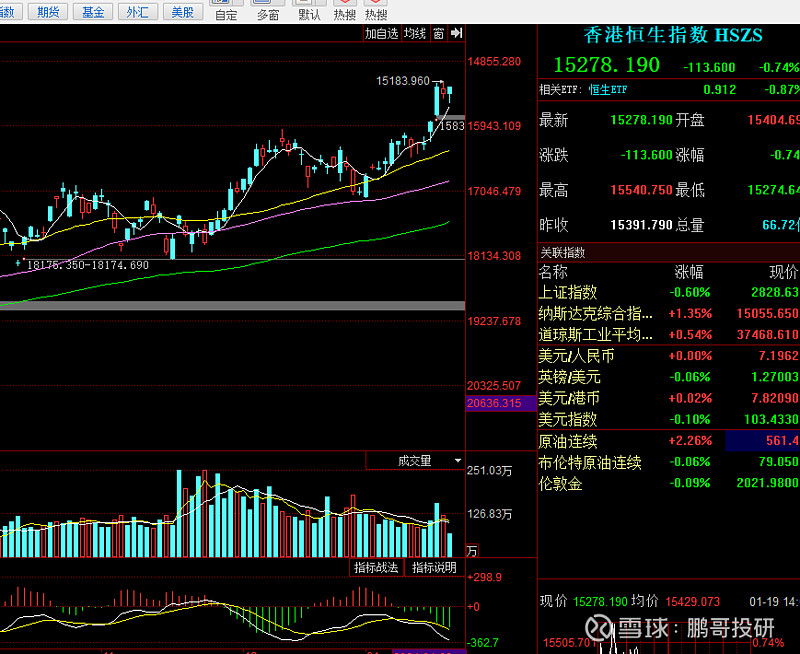Click the large 15278.190 headline price
The image size is (800, 654).
tap(607, 65)
